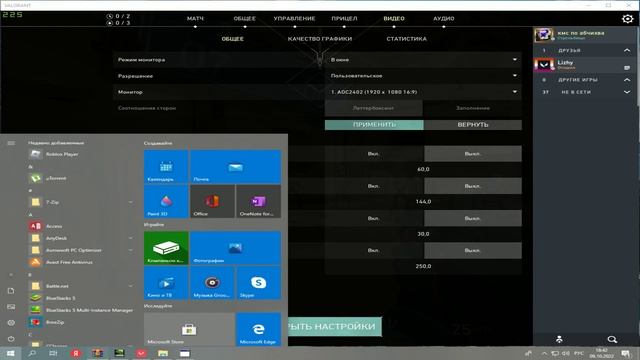Image resolution: width=640 pixels, height=360 pixels.
Task: Open the Groove Music tile
Action: 212,283
